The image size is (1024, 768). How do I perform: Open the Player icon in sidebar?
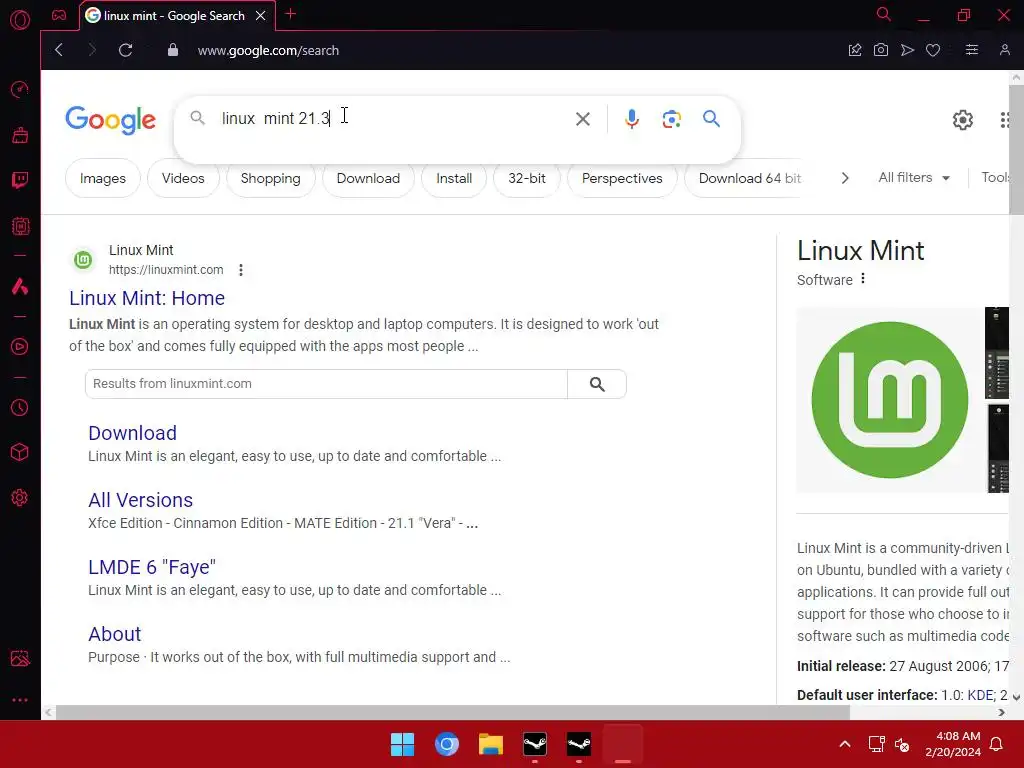20,346
